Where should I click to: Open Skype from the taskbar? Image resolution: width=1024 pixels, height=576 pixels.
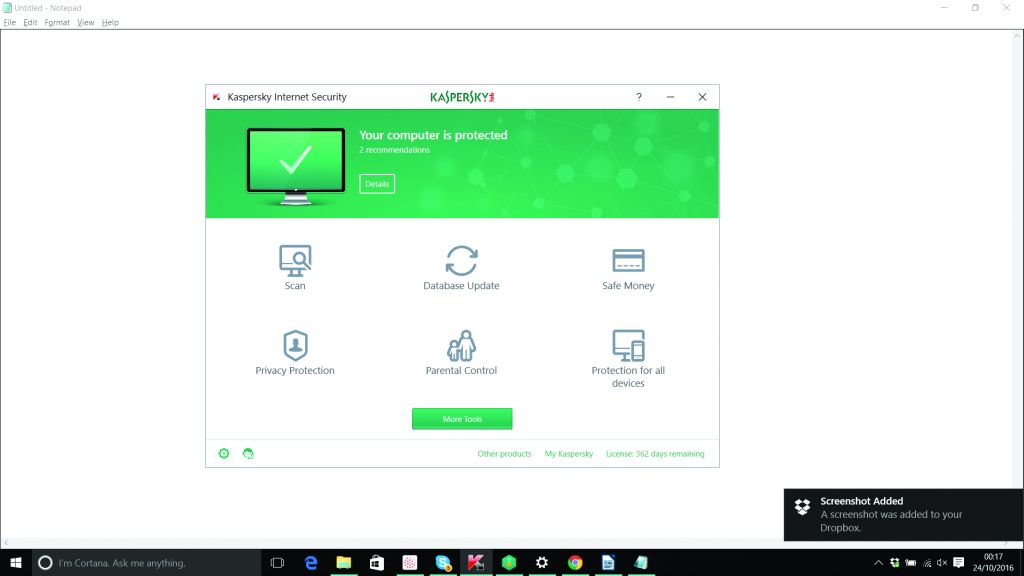click(x=443, y=562)
